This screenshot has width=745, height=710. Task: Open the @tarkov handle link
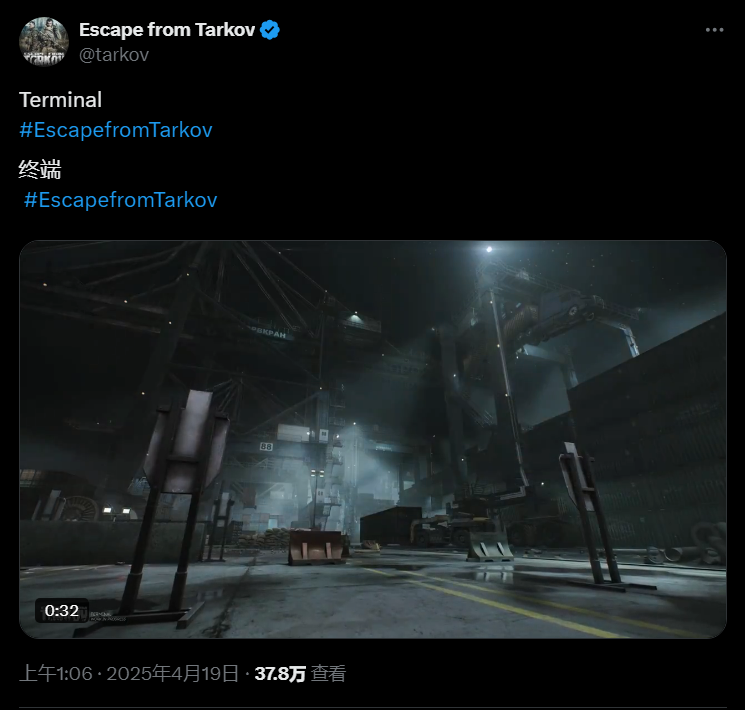114,54
